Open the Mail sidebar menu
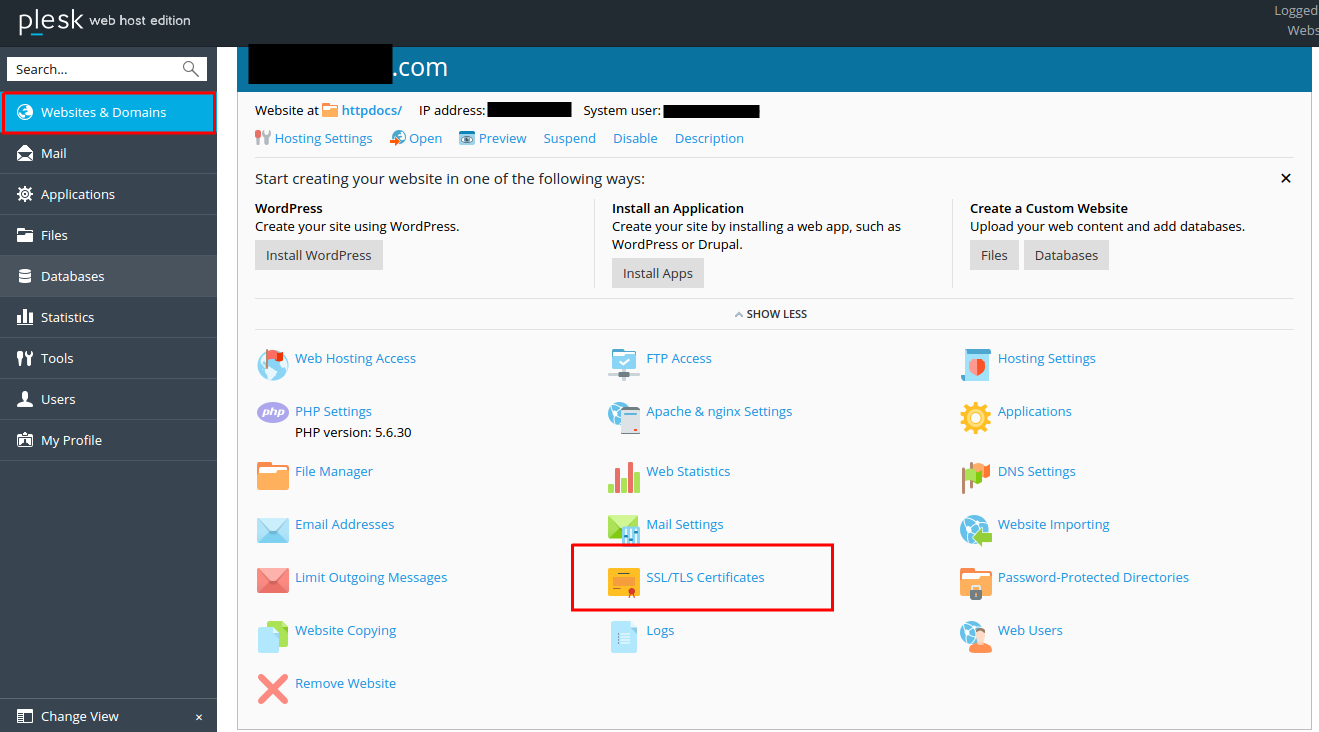The height and width of the screenshot is (732, 1319). tap(54, 153)
